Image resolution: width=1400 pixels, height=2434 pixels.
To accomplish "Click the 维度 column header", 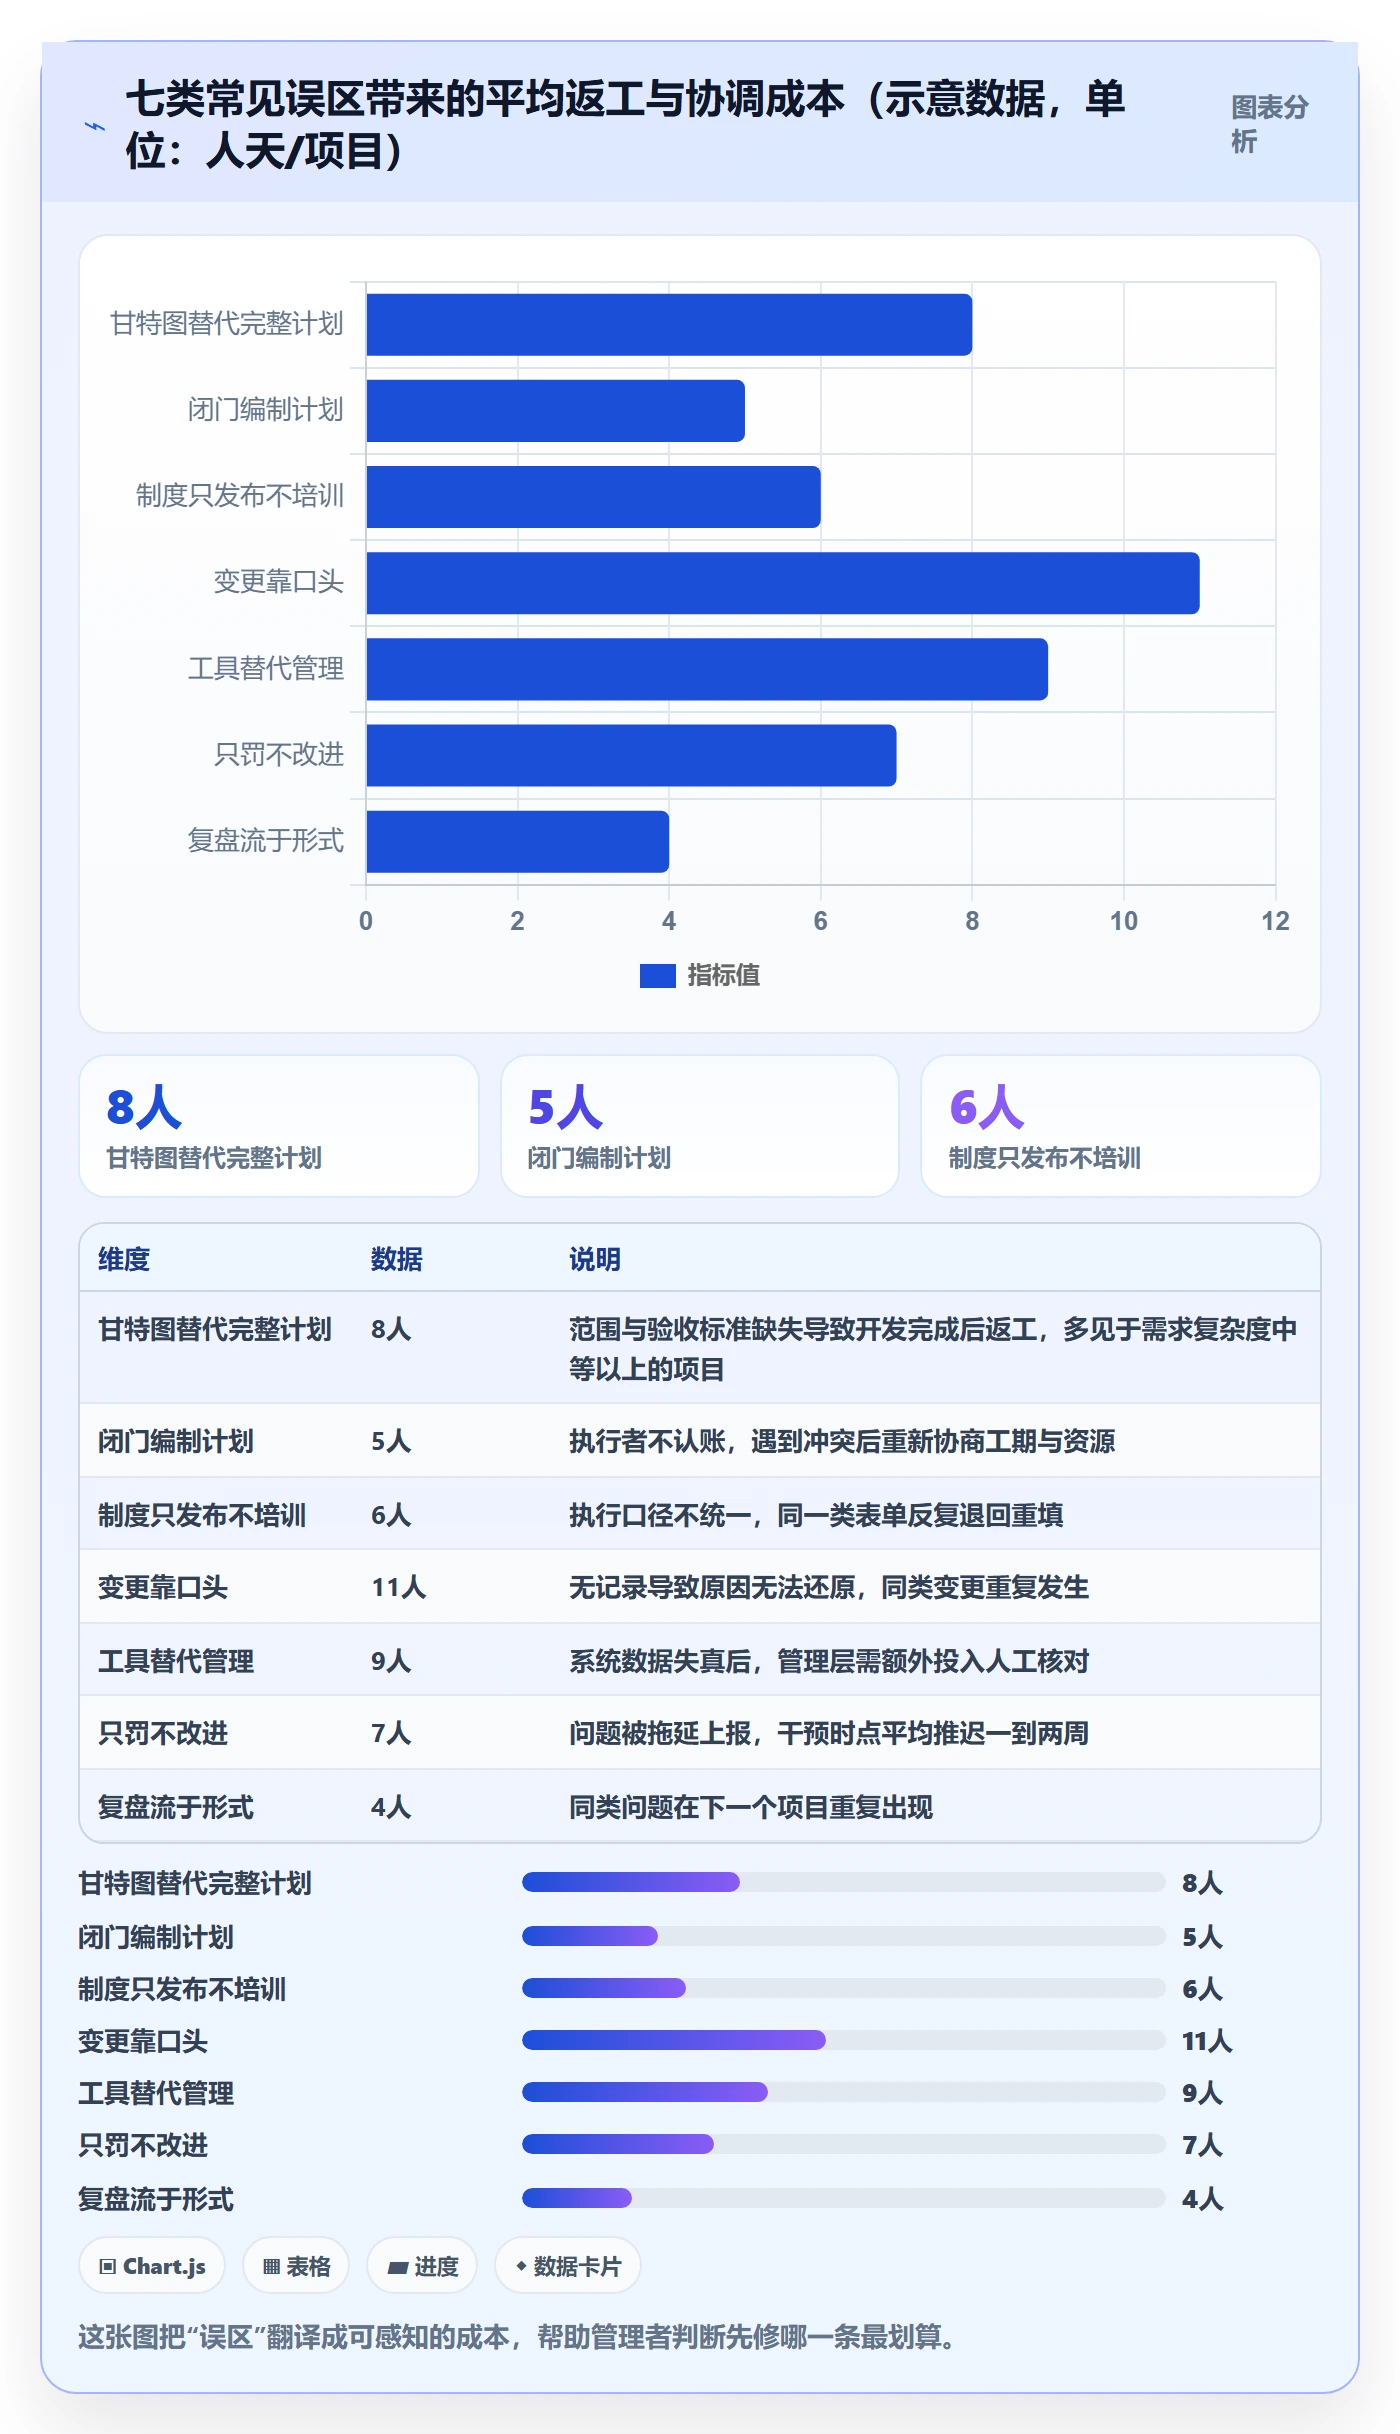I will 124,1259.
